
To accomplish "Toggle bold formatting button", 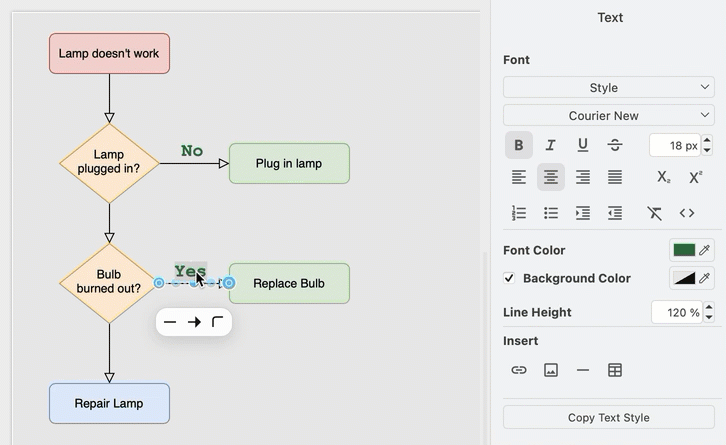I will click(519, 145).
